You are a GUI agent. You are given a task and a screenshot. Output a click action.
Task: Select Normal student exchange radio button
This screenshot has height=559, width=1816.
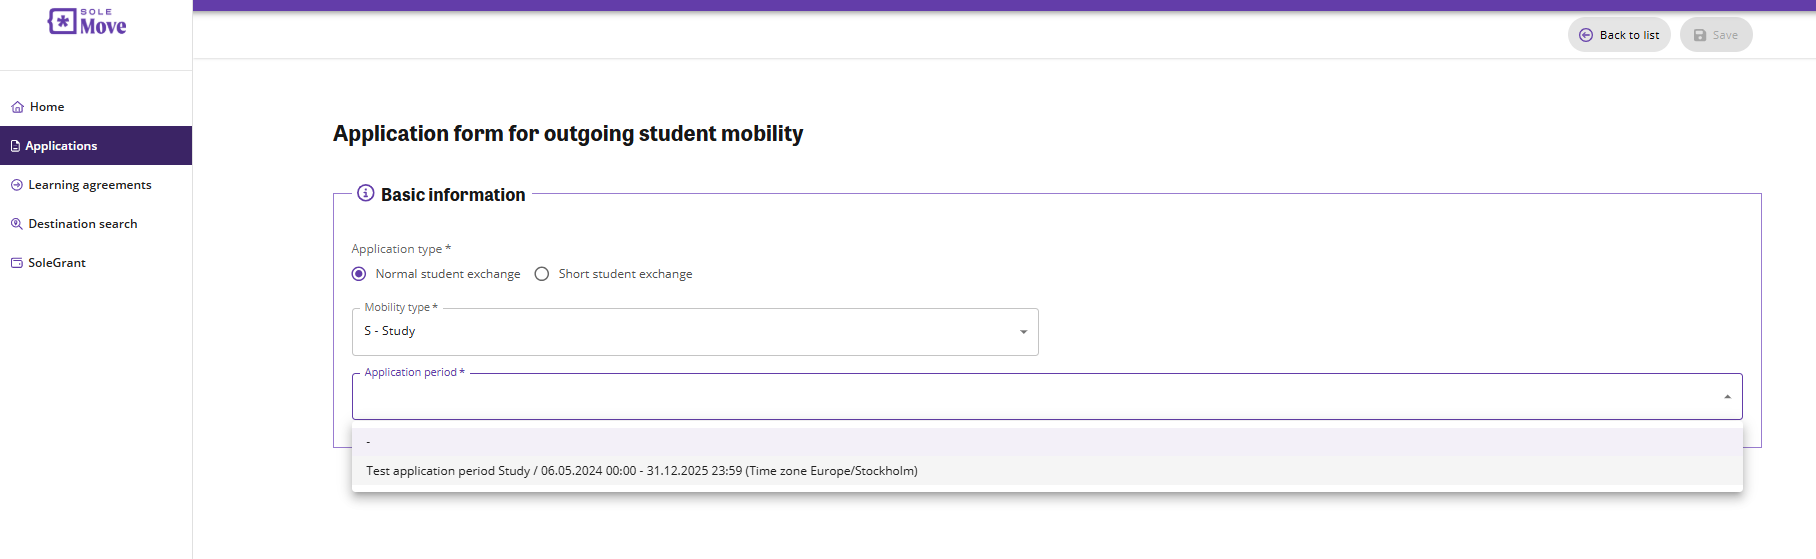click(359, 274)
